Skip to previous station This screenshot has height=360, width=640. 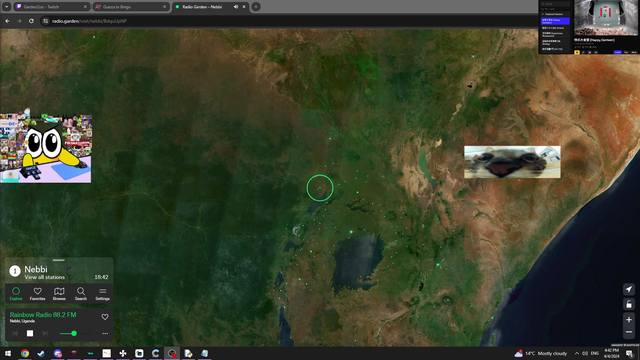[x=15, y=333]
